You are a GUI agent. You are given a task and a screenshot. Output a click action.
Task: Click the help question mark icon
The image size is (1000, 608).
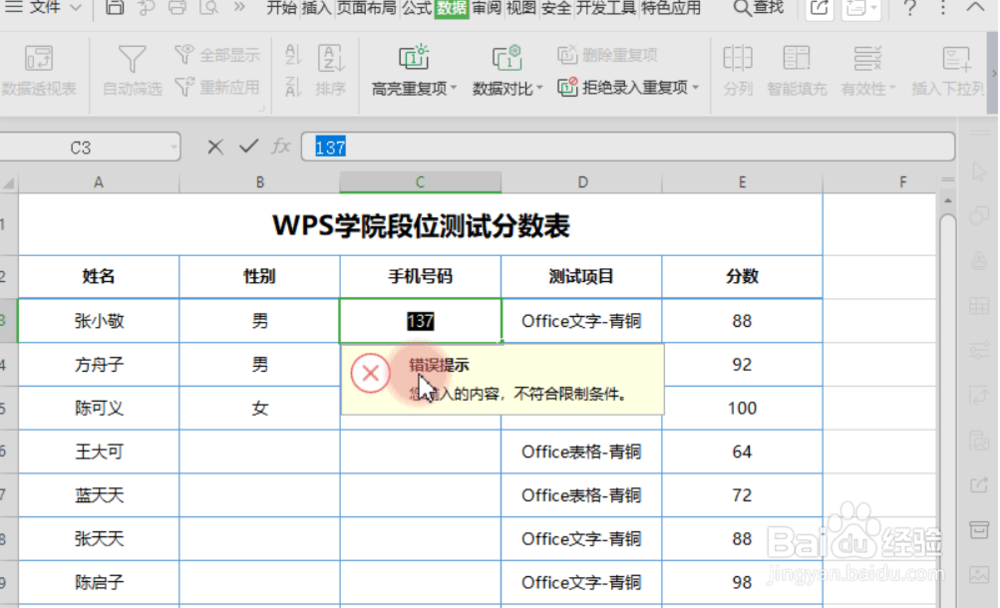910,8
